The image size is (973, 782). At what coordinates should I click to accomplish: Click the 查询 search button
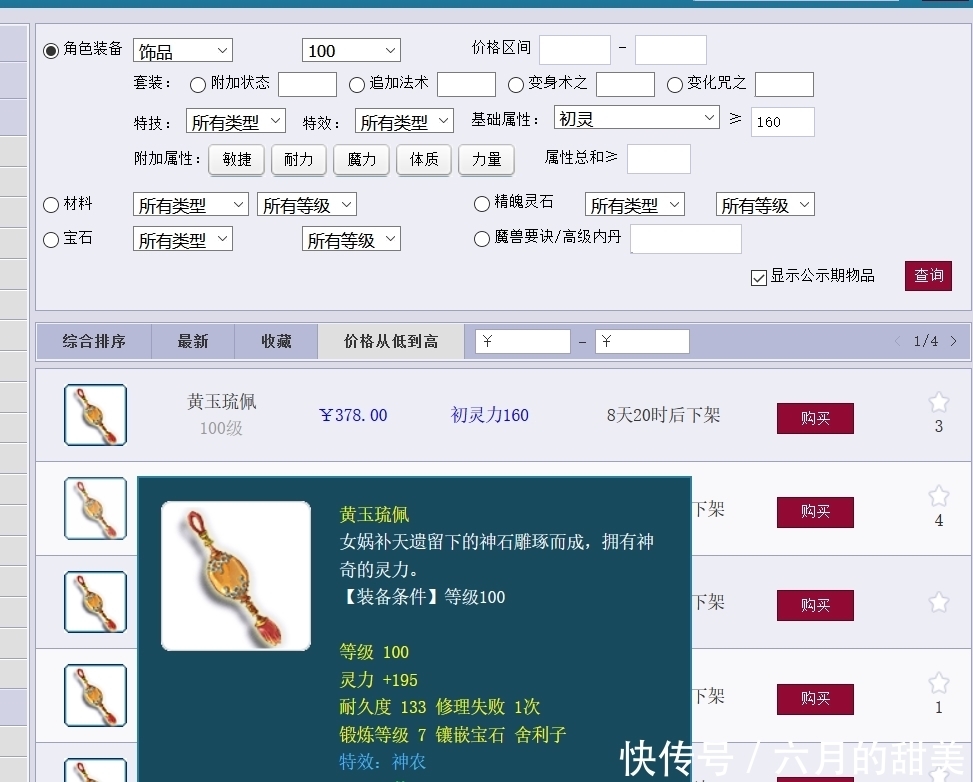pos(927,276)
